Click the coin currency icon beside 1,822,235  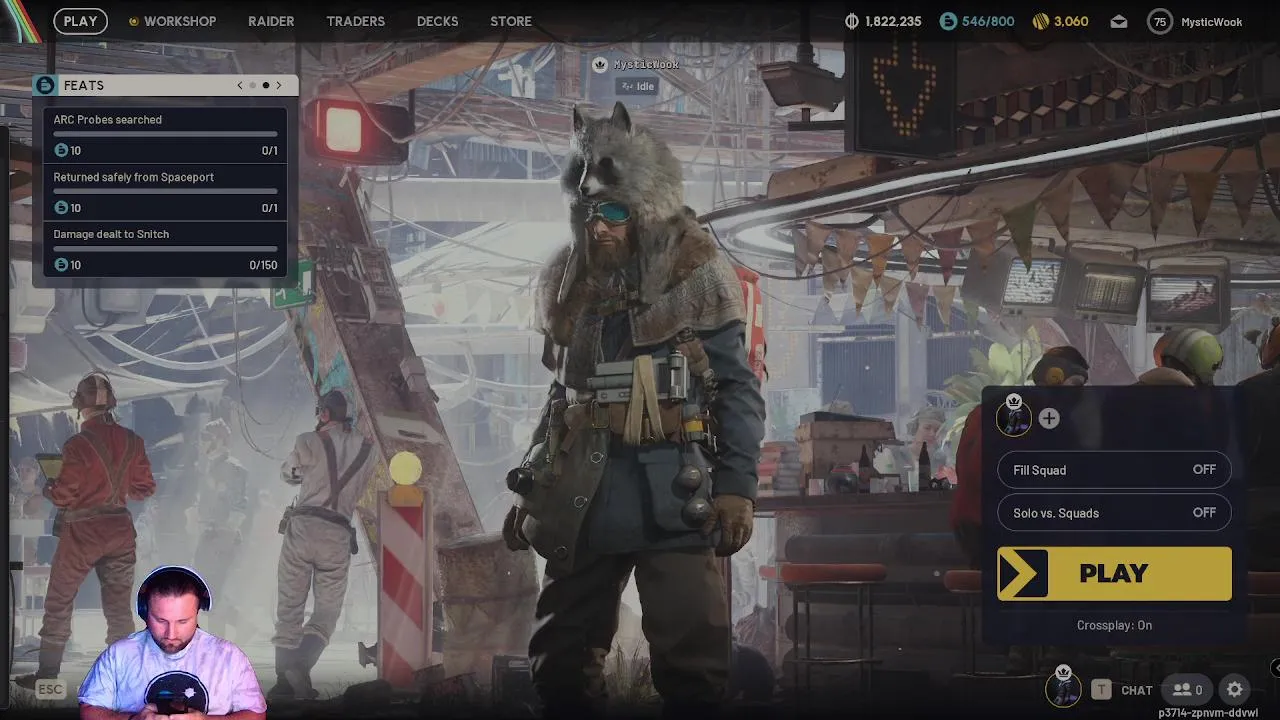852,21
